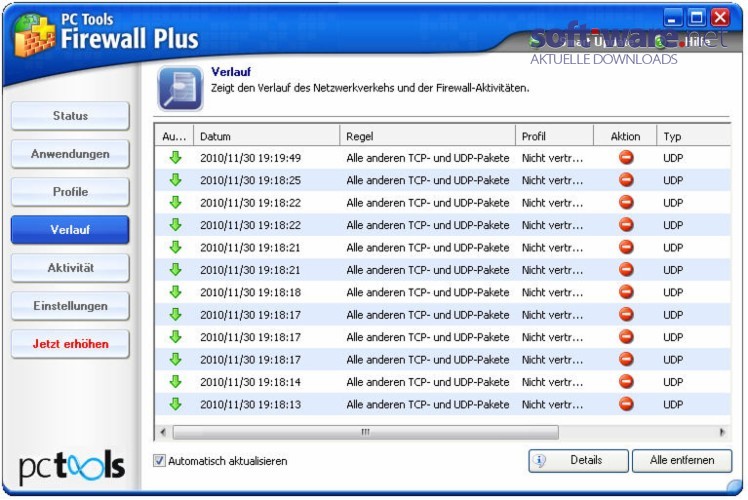Viewport: 748px width, 500px height.
Task: Click red blocked icon in 19:19:49 row
Action: click(626, 157)
